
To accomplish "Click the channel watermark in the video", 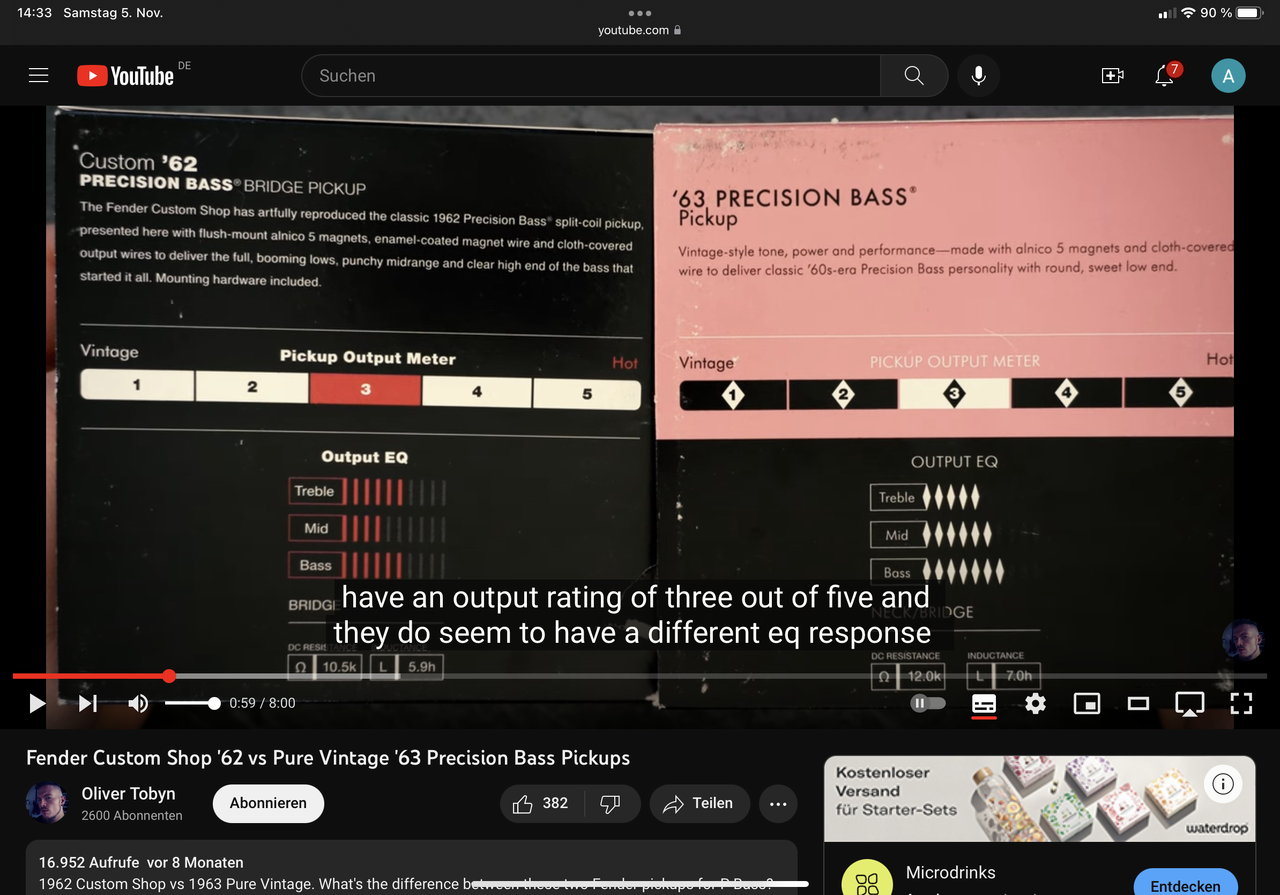I will click(x=1241, y=641).
